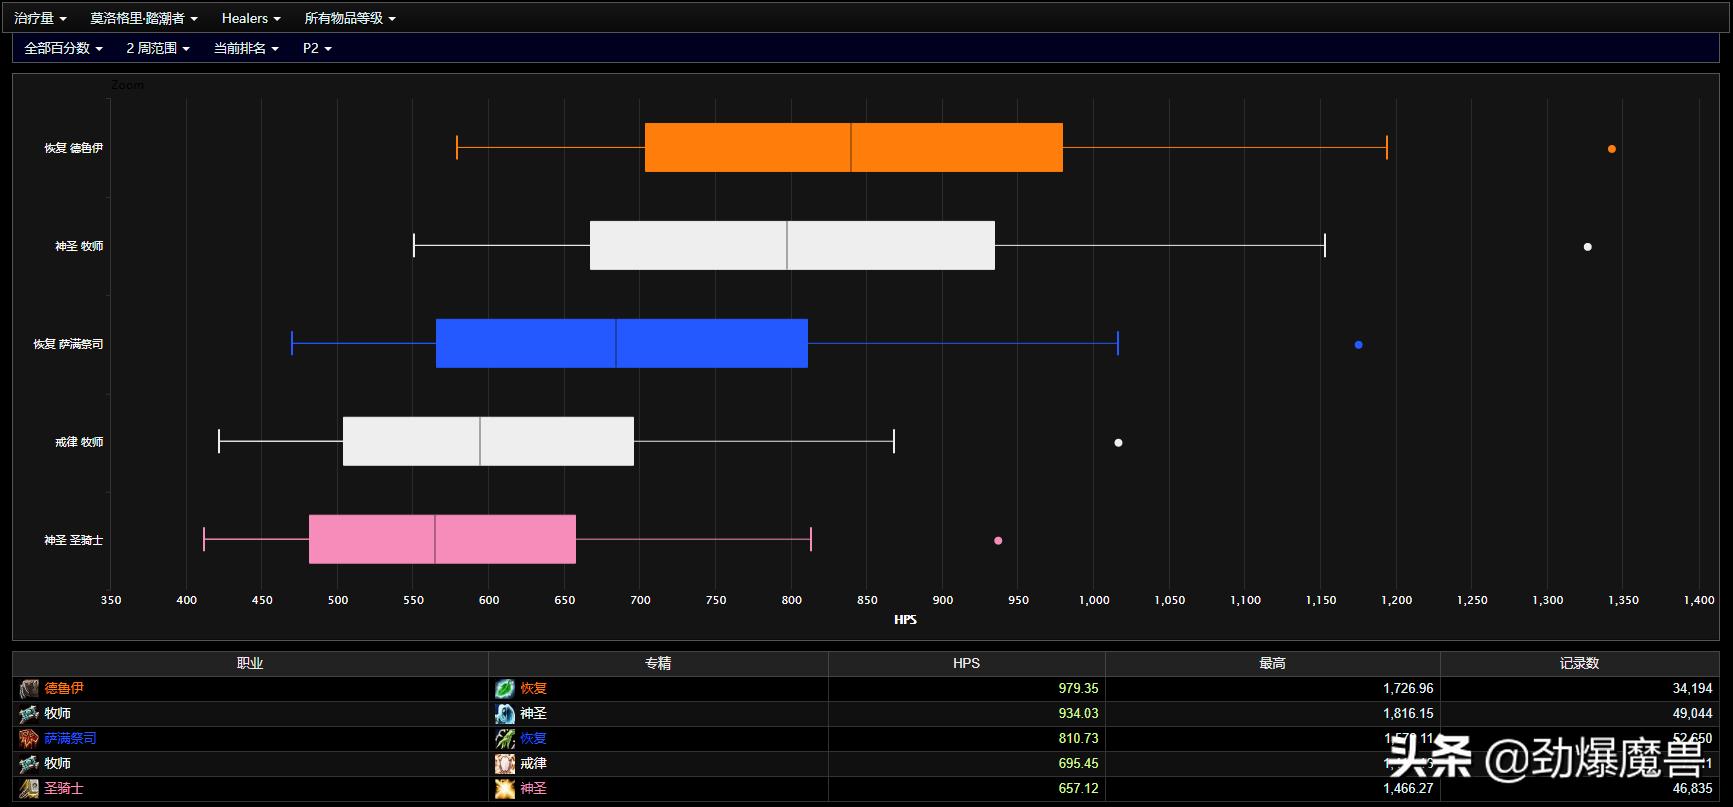Screen dimensions: 1733x807
Task: Click the Druid class icon in the table
Action: point(29,689)
